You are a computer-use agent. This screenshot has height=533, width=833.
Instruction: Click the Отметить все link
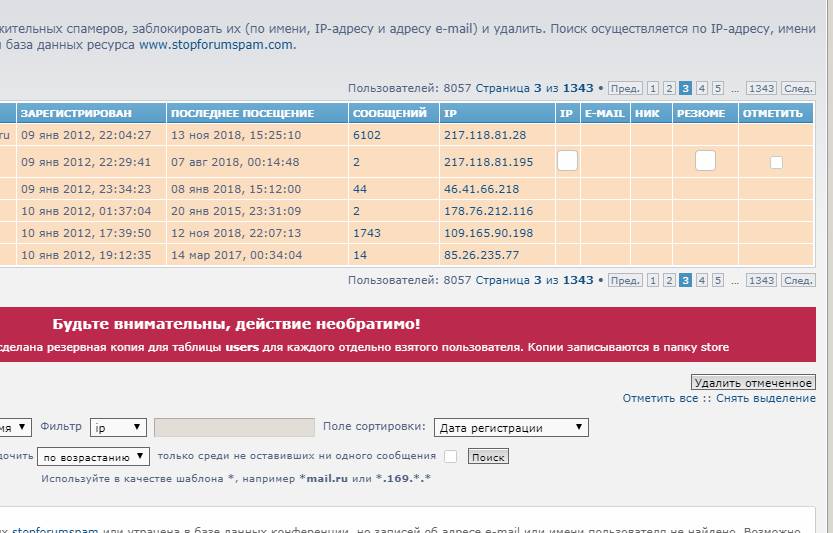[x=660, y=398]
